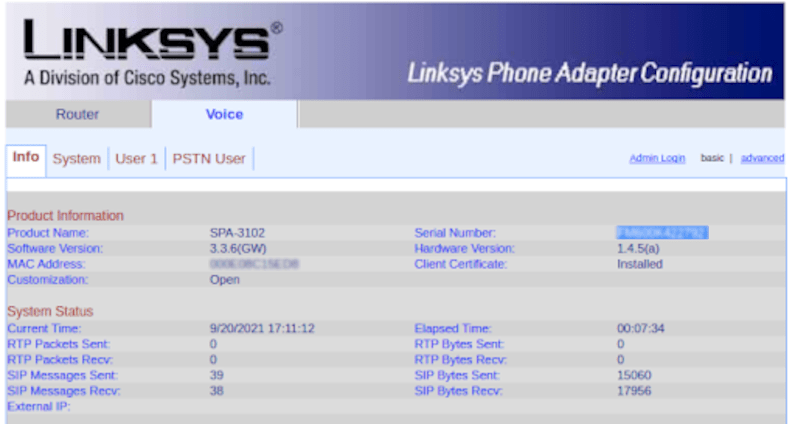Image resolution: width=795 pixels, height=424 pixels.
Task: Click the Linksys logo
Action: pyautogui.click(x=148, y=42)
